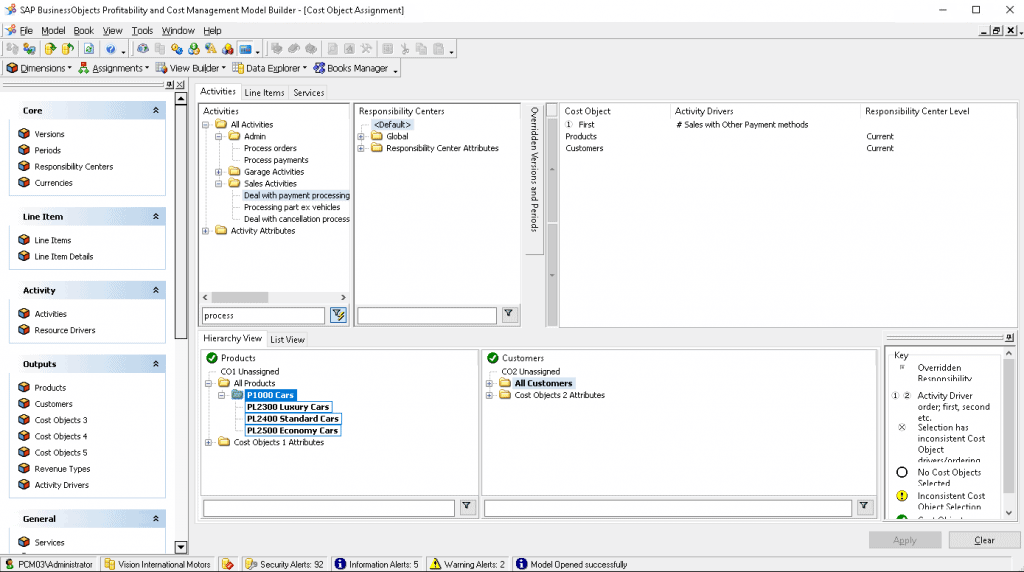Click the Warning Alerts triangle icon
The height and width of the screenshot is (572, 1024).
pyautogui.click(x=435, y=564)
